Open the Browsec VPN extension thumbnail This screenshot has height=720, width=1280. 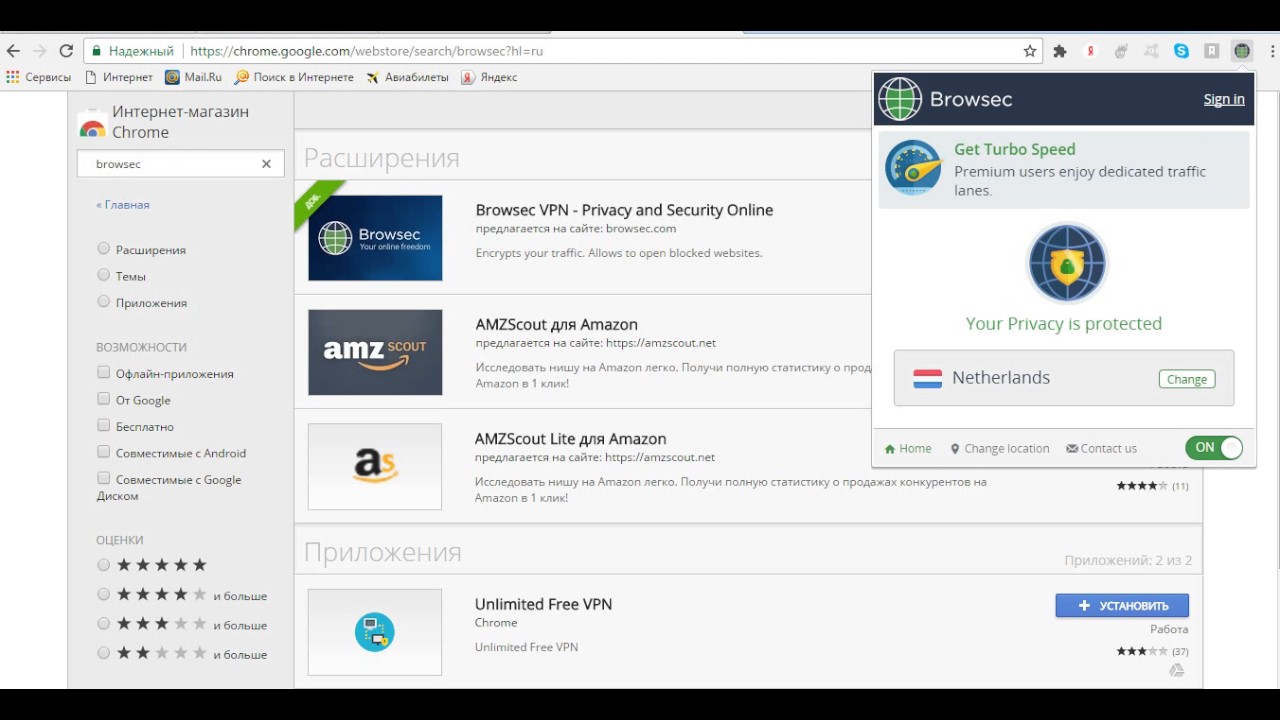click(375, 238)
